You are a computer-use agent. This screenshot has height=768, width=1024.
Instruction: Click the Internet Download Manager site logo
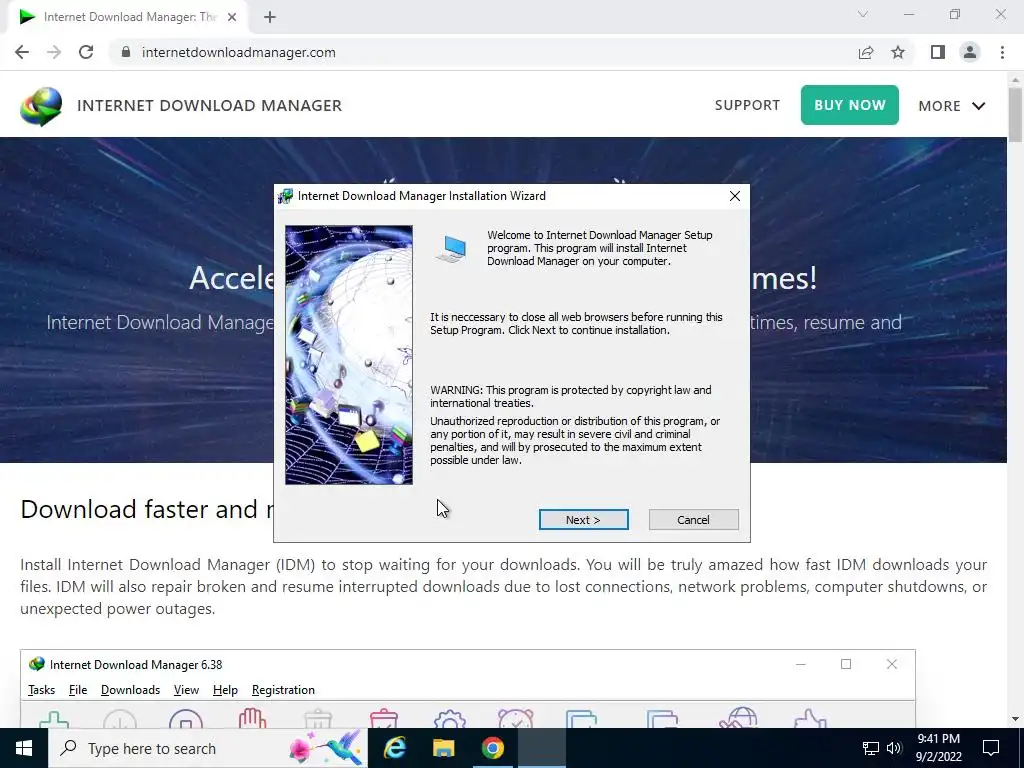click(41, 106)
